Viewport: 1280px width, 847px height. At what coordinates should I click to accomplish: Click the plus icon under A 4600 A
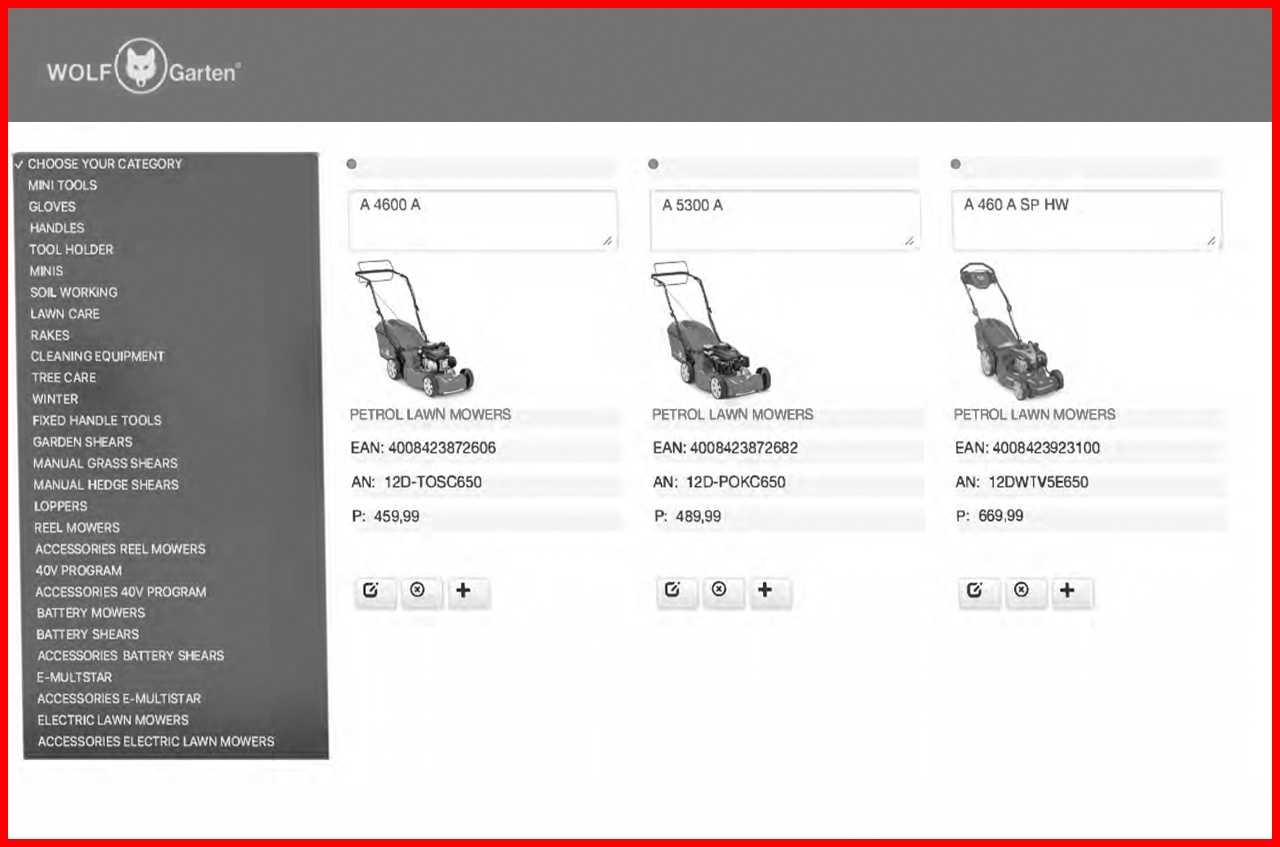tap(463, 591)
